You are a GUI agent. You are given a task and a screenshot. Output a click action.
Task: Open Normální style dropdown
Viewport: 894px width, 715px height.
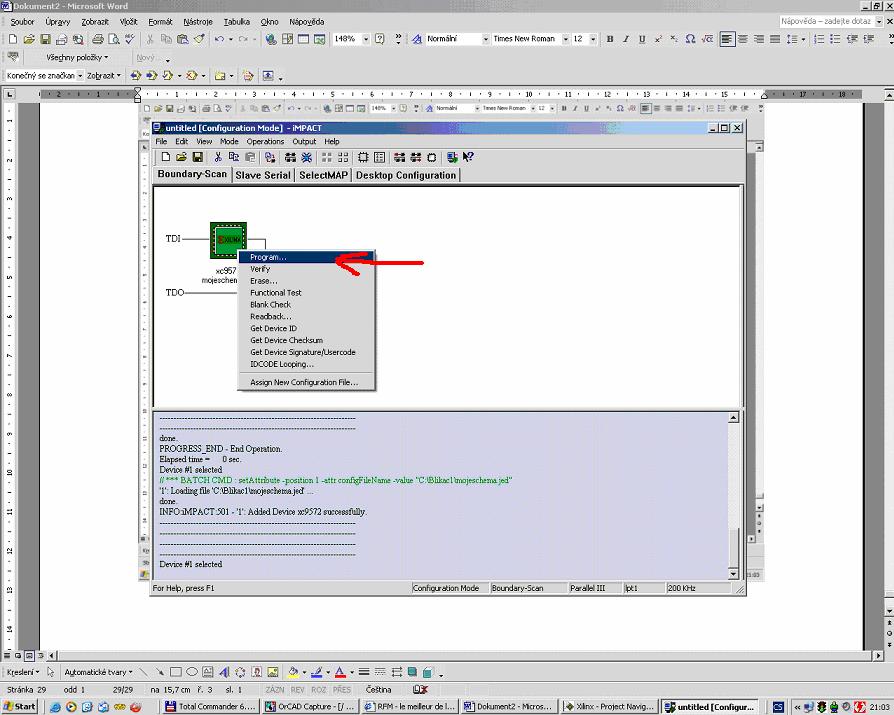tap(486, 39)
